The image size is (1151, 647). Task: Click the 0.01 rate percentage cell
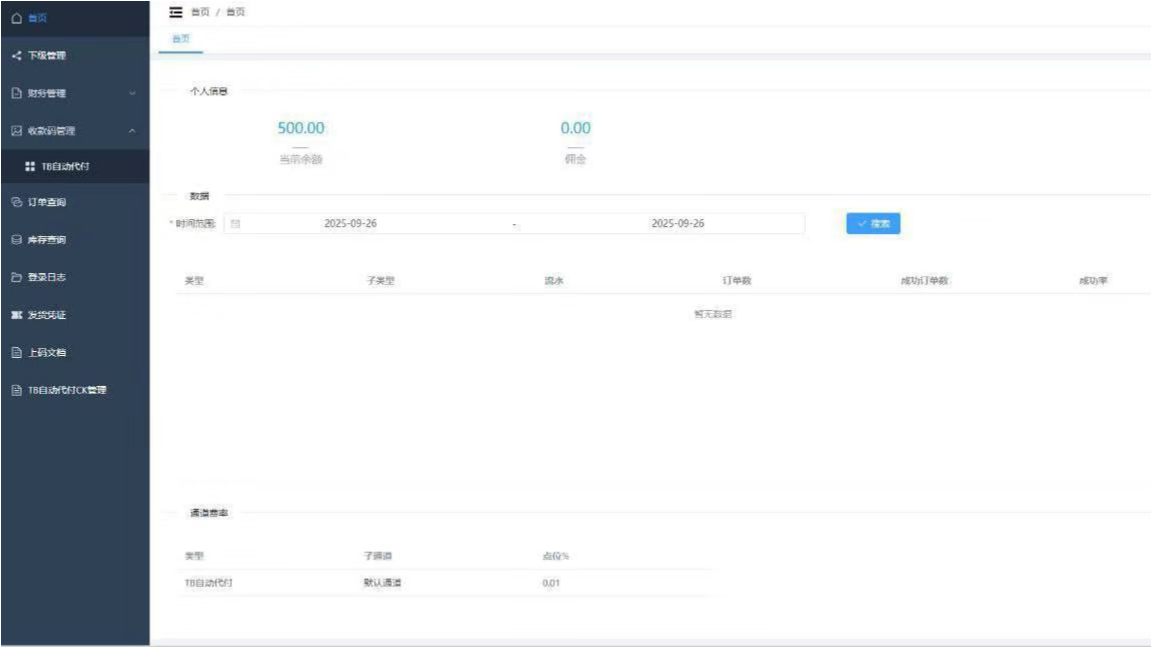click(551, 582)
